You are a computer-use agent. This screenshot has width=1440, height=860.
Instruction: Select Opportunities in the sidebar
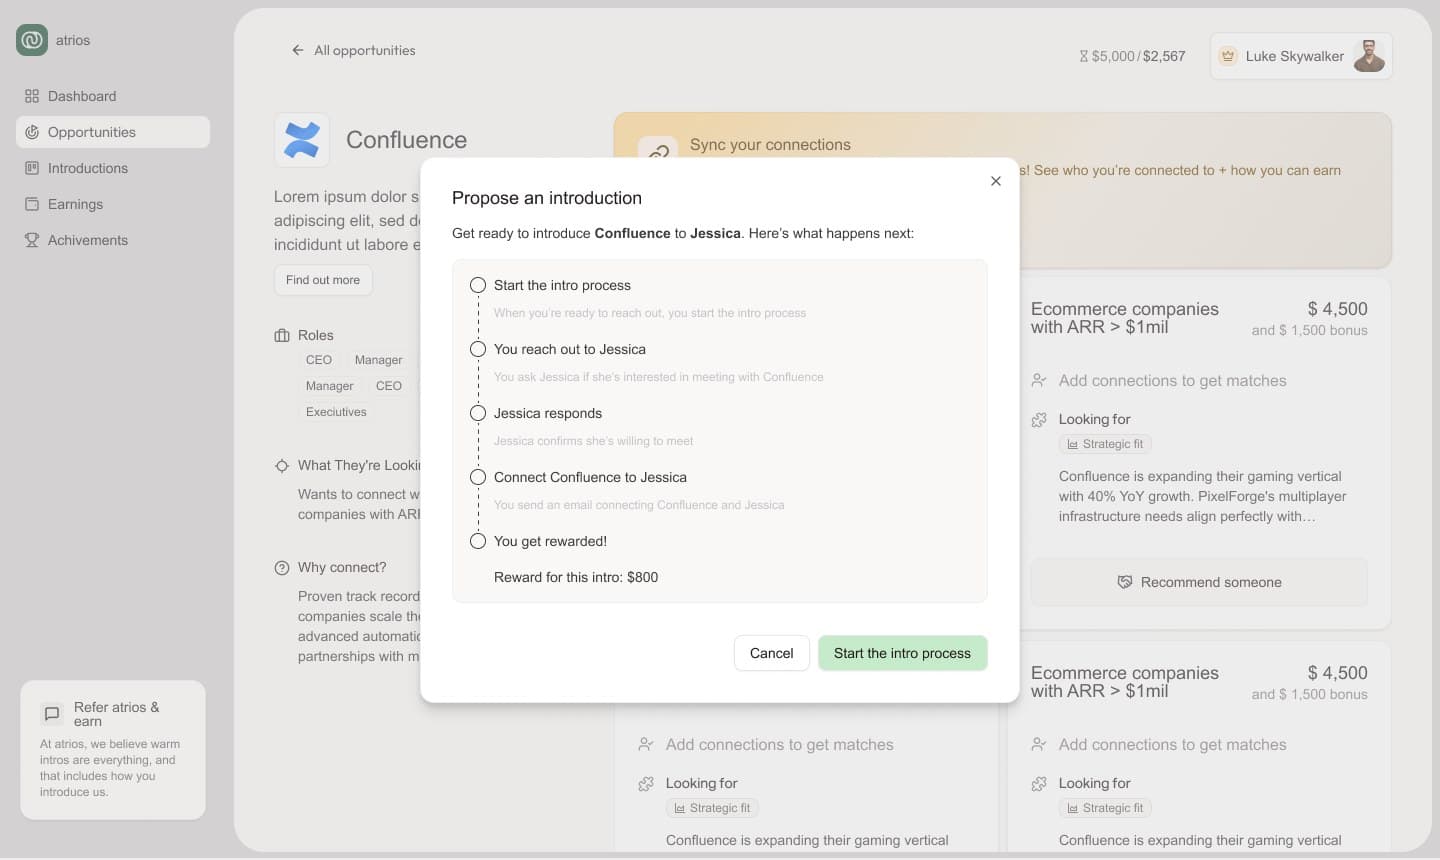click(x=113, y=132)
